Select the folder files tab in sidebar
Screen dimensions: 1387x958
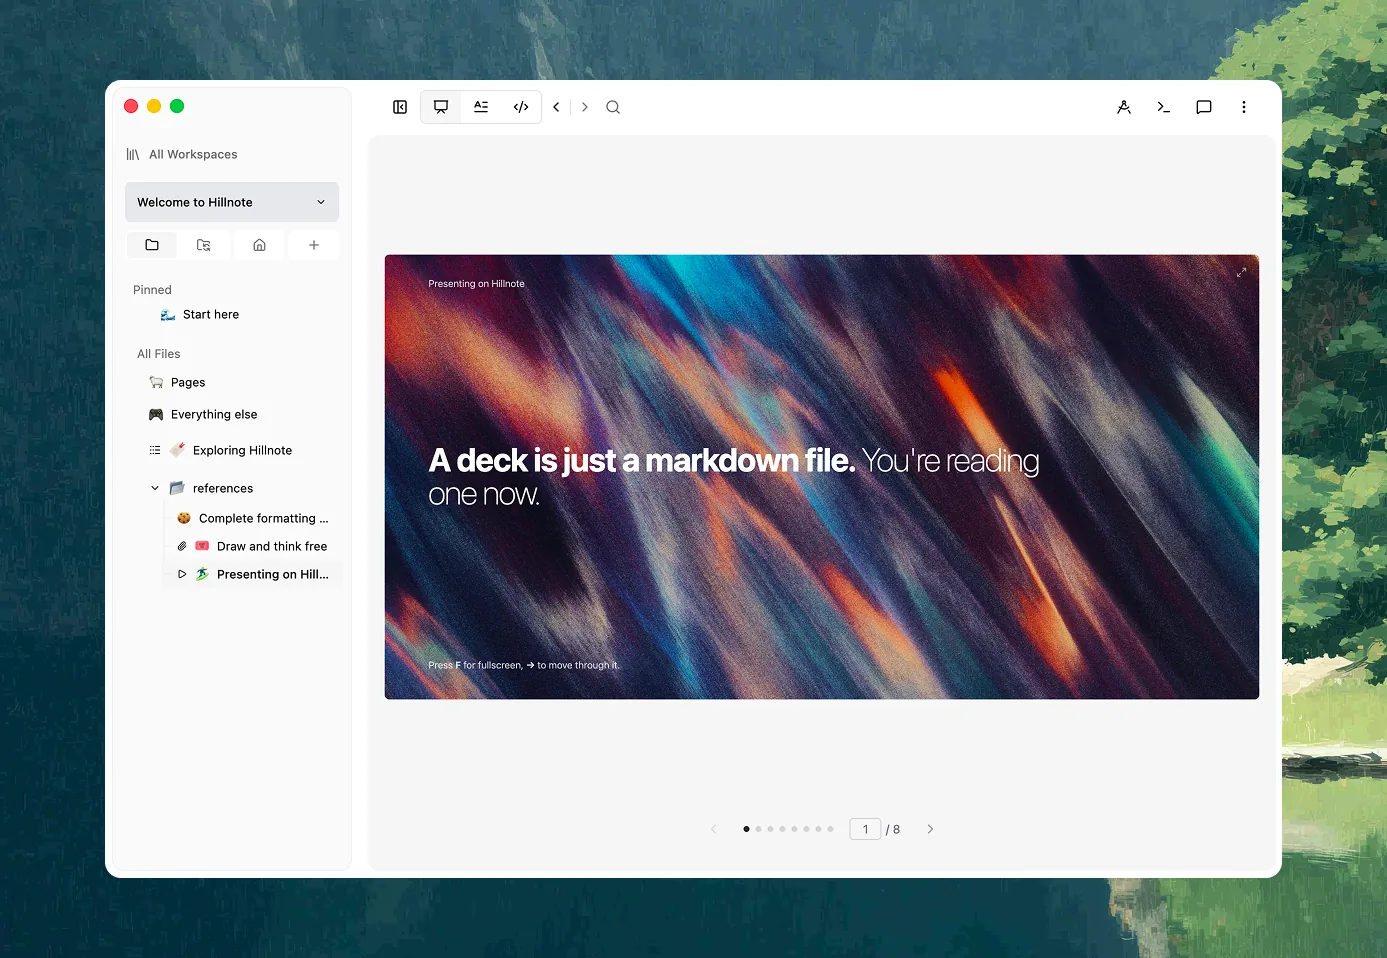[152, 245]
